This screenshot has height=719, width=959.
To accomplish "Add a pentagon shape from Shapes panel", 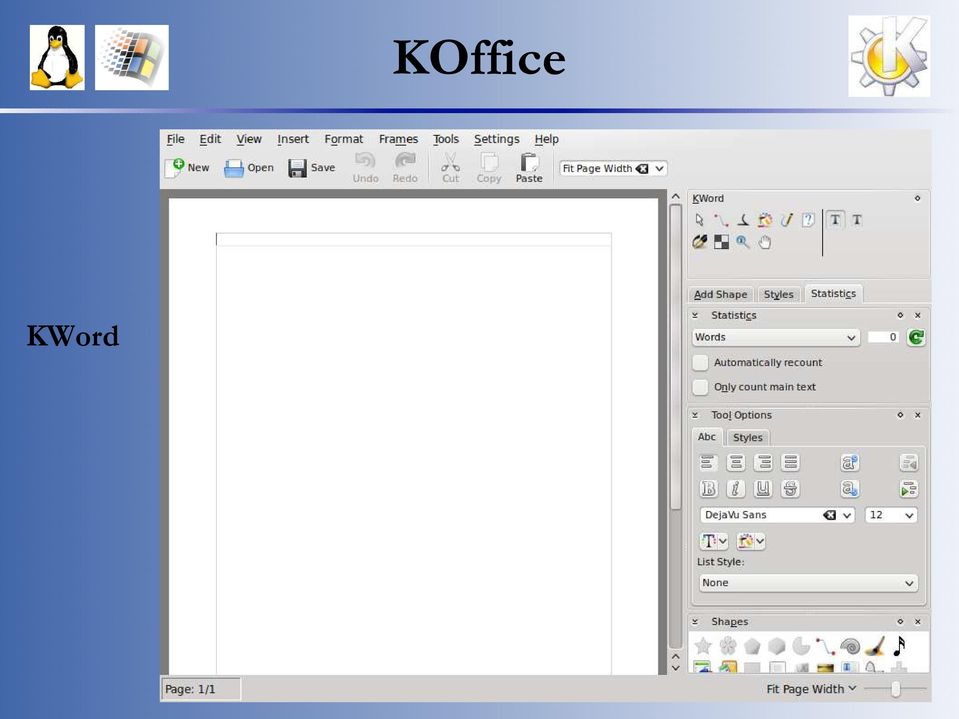I will [x=752, y=646].
